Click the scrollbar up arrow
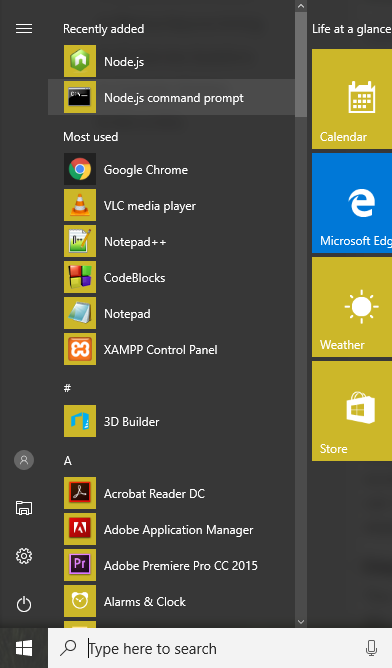 pos(301,6)
